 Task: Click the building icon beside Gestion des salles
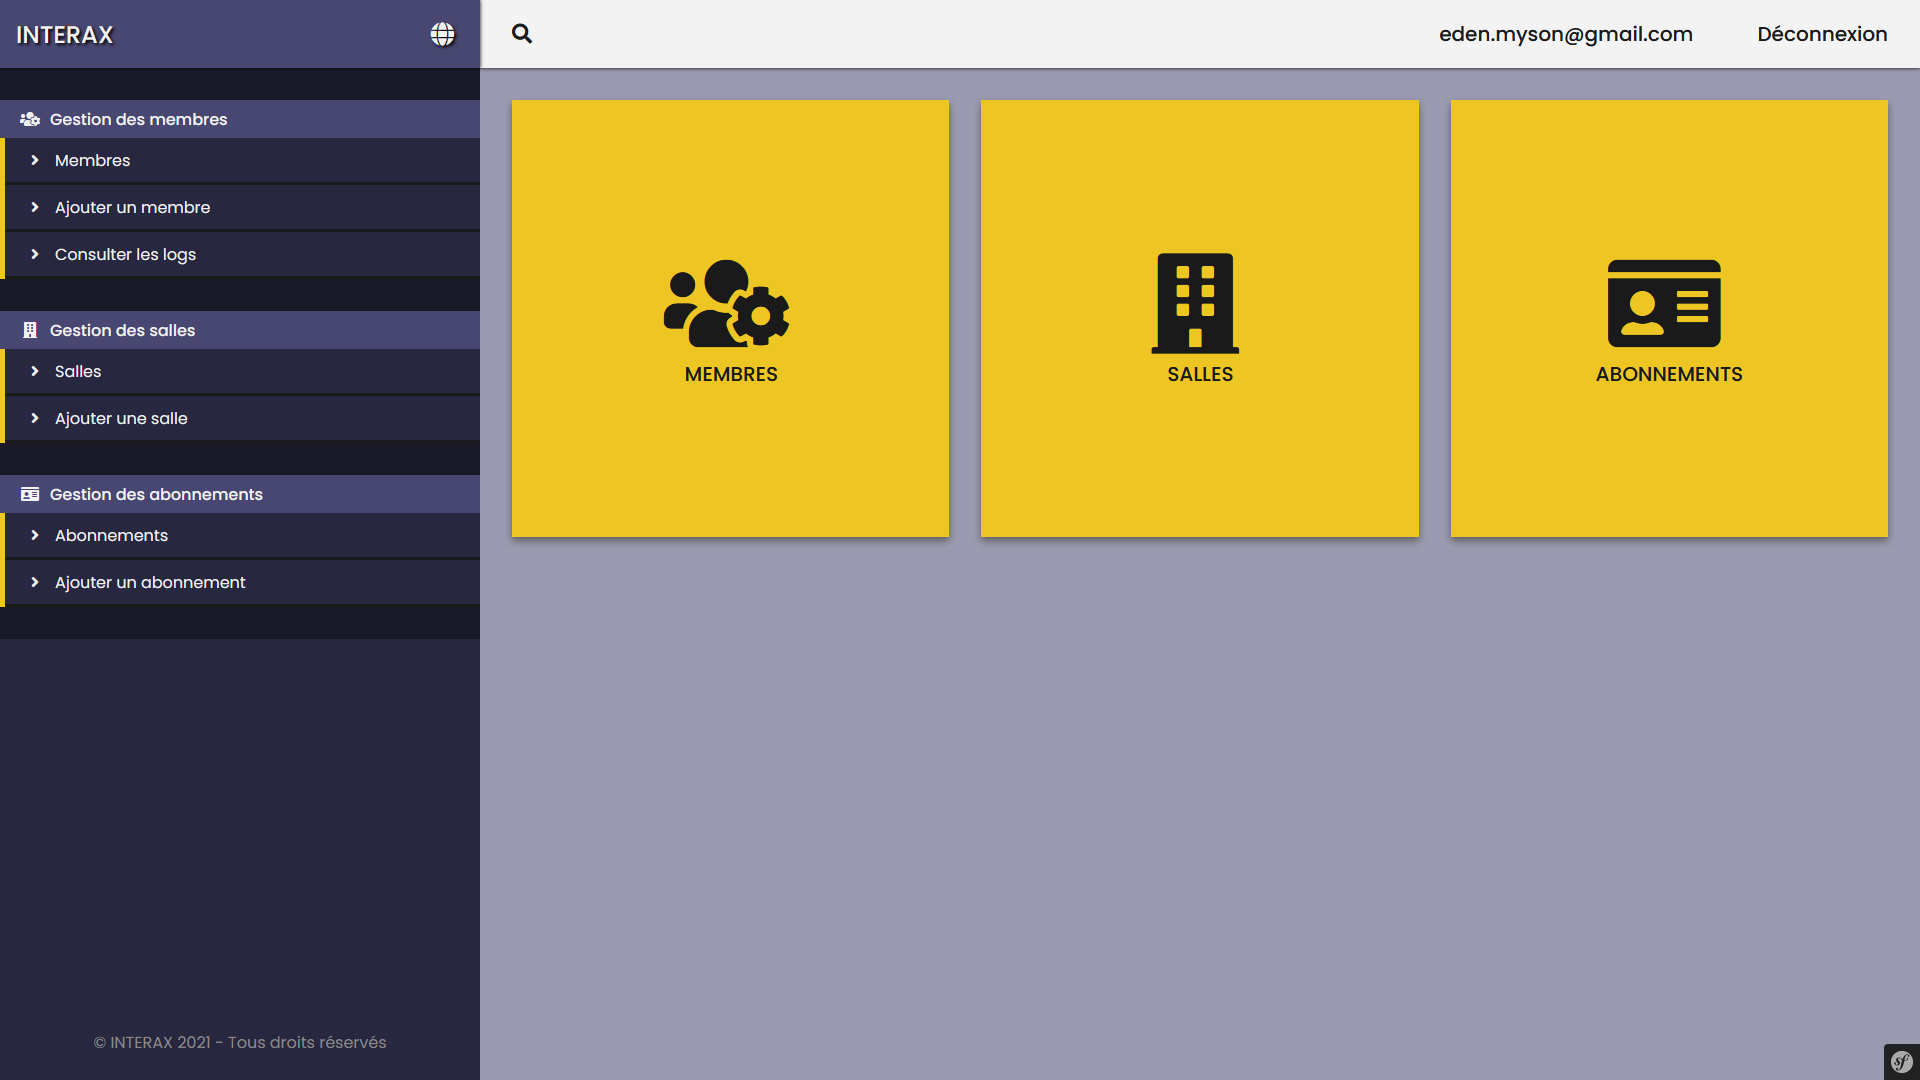tap(30, 330)
